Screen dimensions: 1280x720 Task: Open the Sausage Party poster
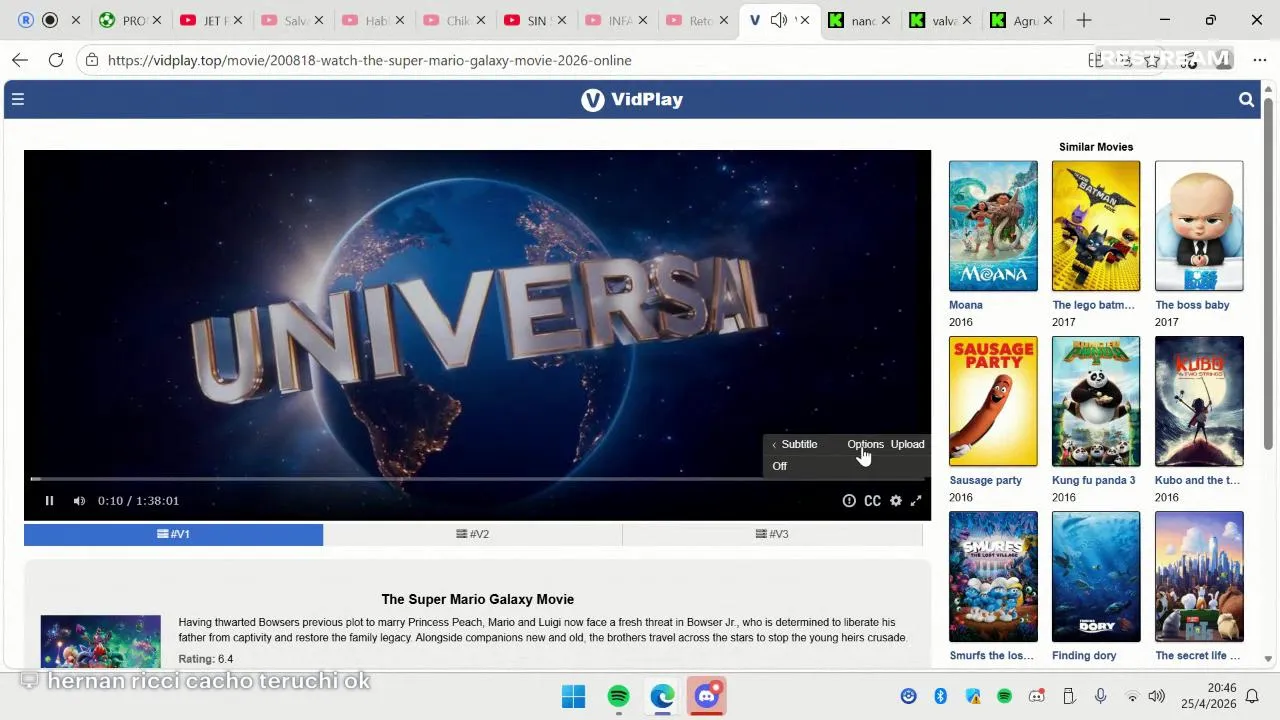pos(993,401)
